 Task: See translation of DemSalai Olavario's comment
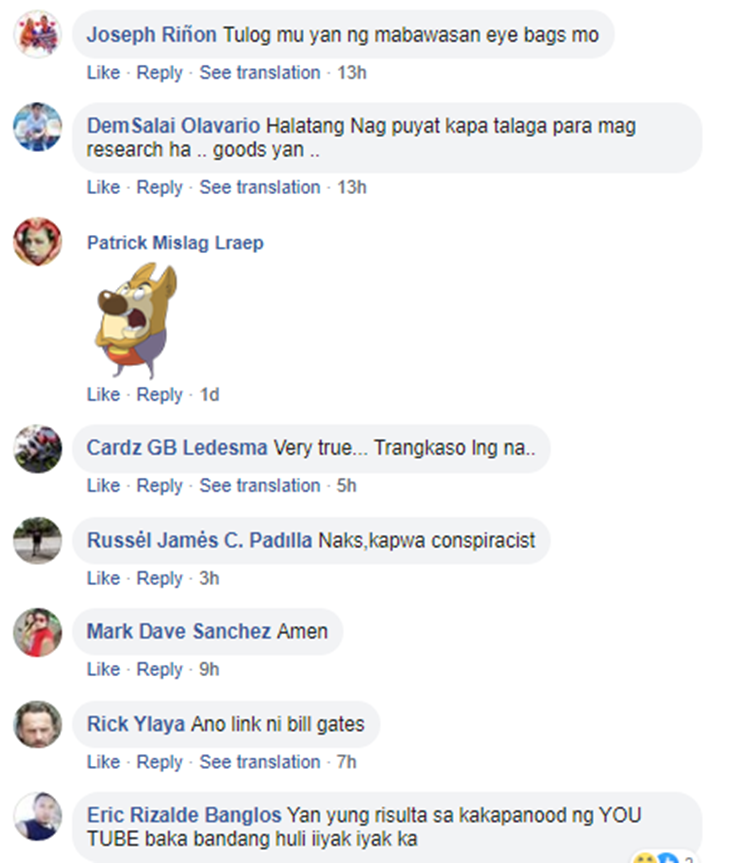[x=260, y=187]
